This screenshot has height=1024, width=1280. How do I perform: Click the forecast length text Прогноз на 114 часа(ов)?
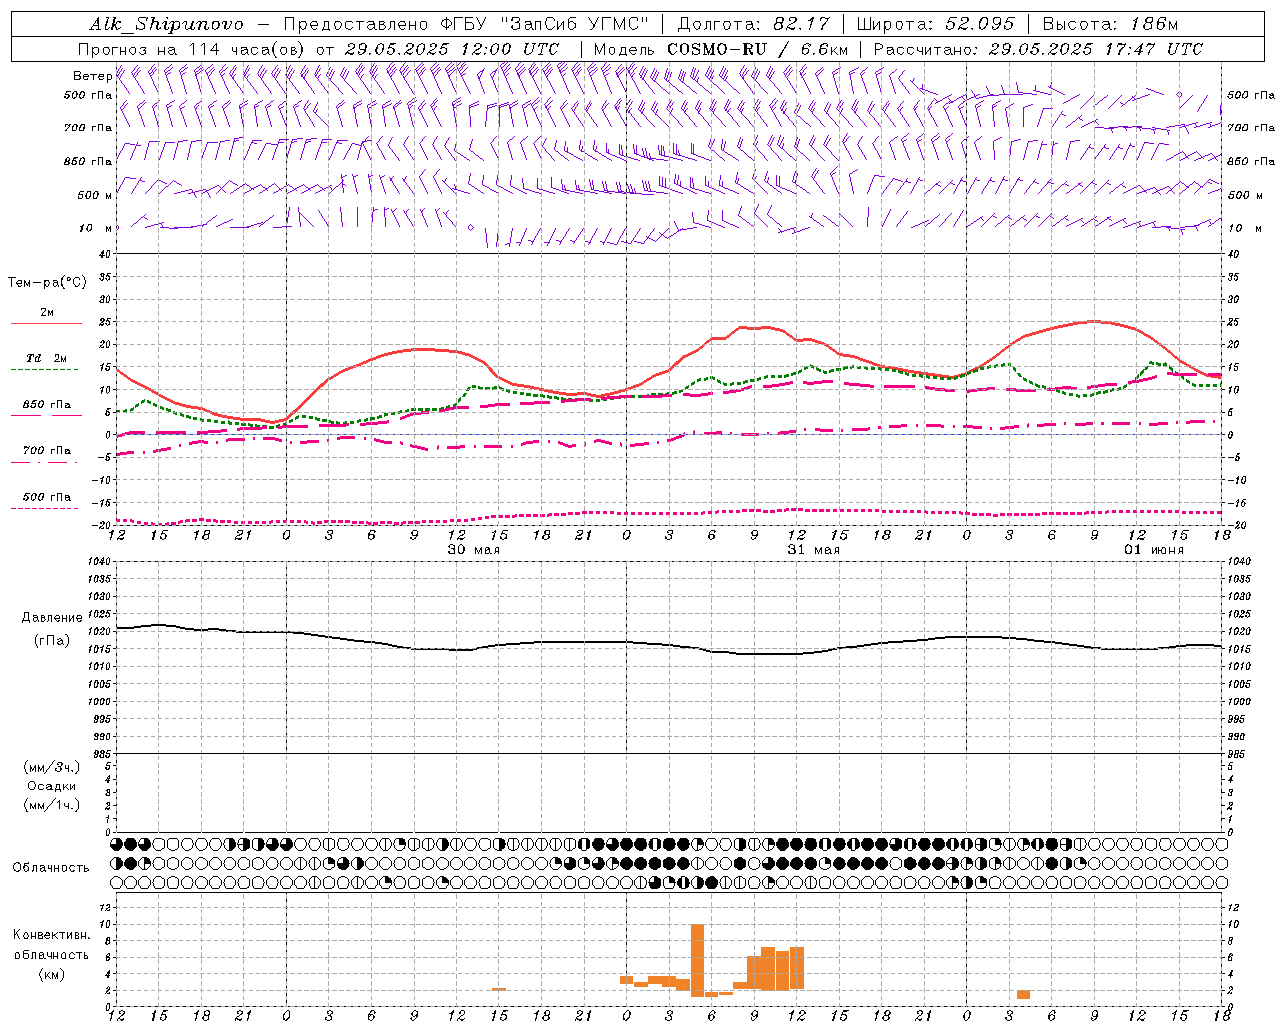pyautogui.click(x=192, y=49)
